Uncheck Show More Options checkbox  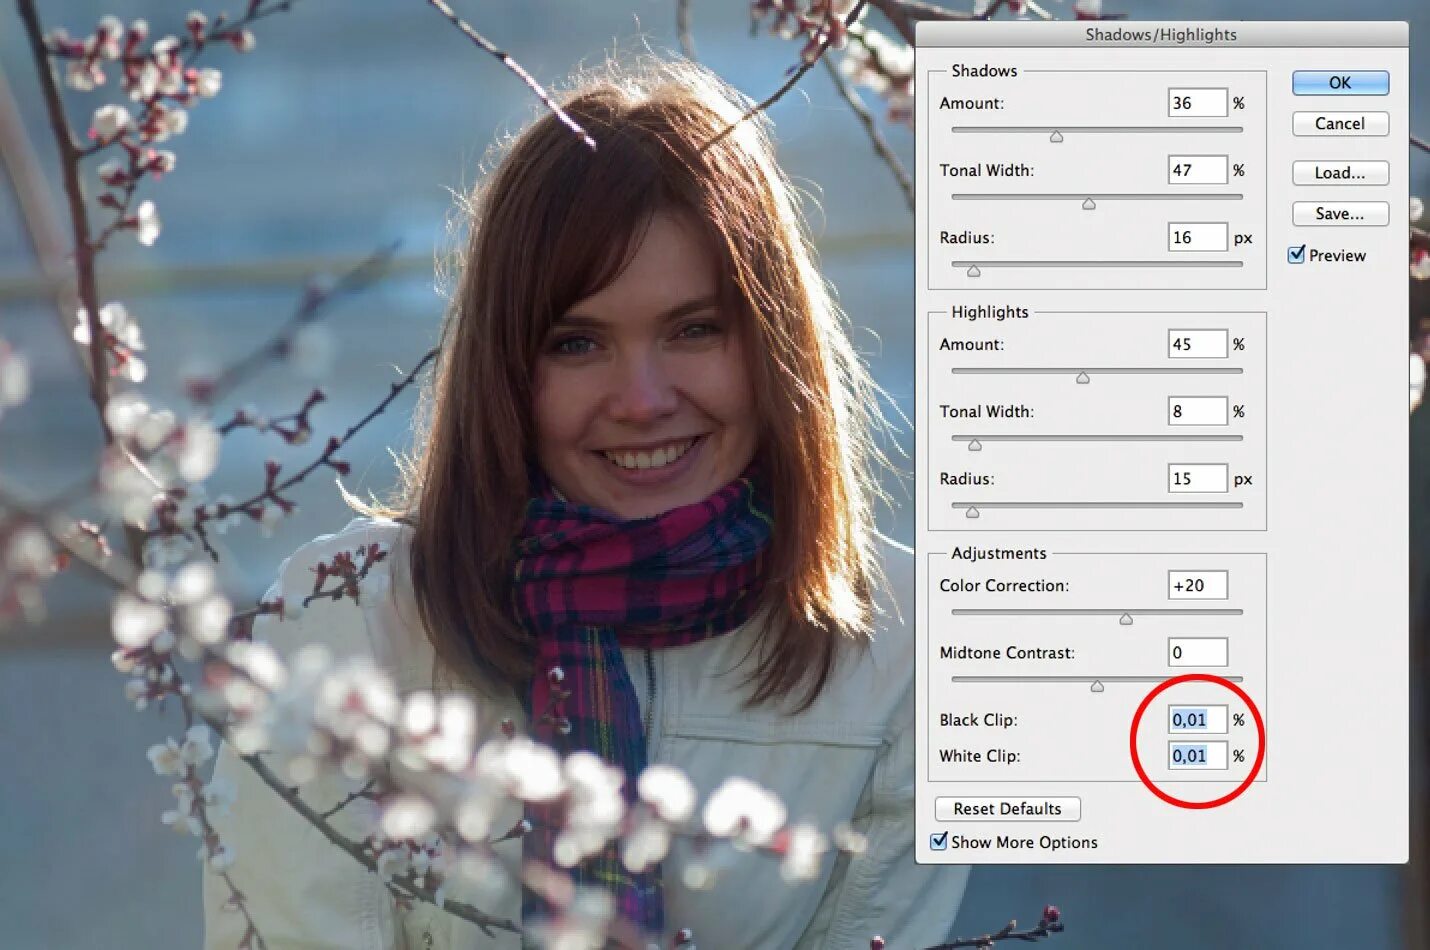click(x=939, y=842)
